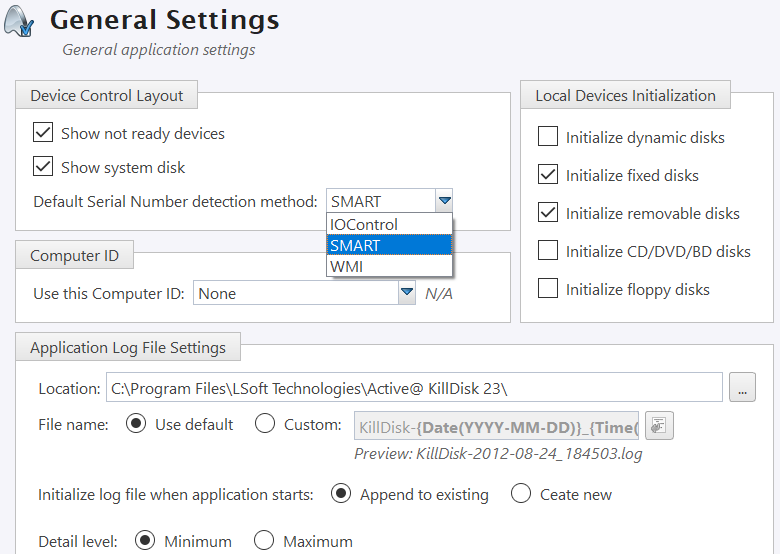
Task: Click the file name pattern tag icon
Action: pos(659,426)
